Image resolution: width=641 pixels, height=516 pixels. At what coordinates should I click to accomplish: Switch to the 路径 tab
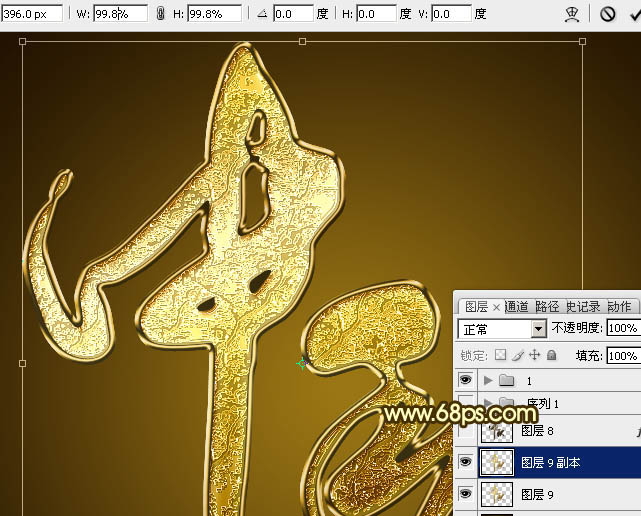coord(547,306)
